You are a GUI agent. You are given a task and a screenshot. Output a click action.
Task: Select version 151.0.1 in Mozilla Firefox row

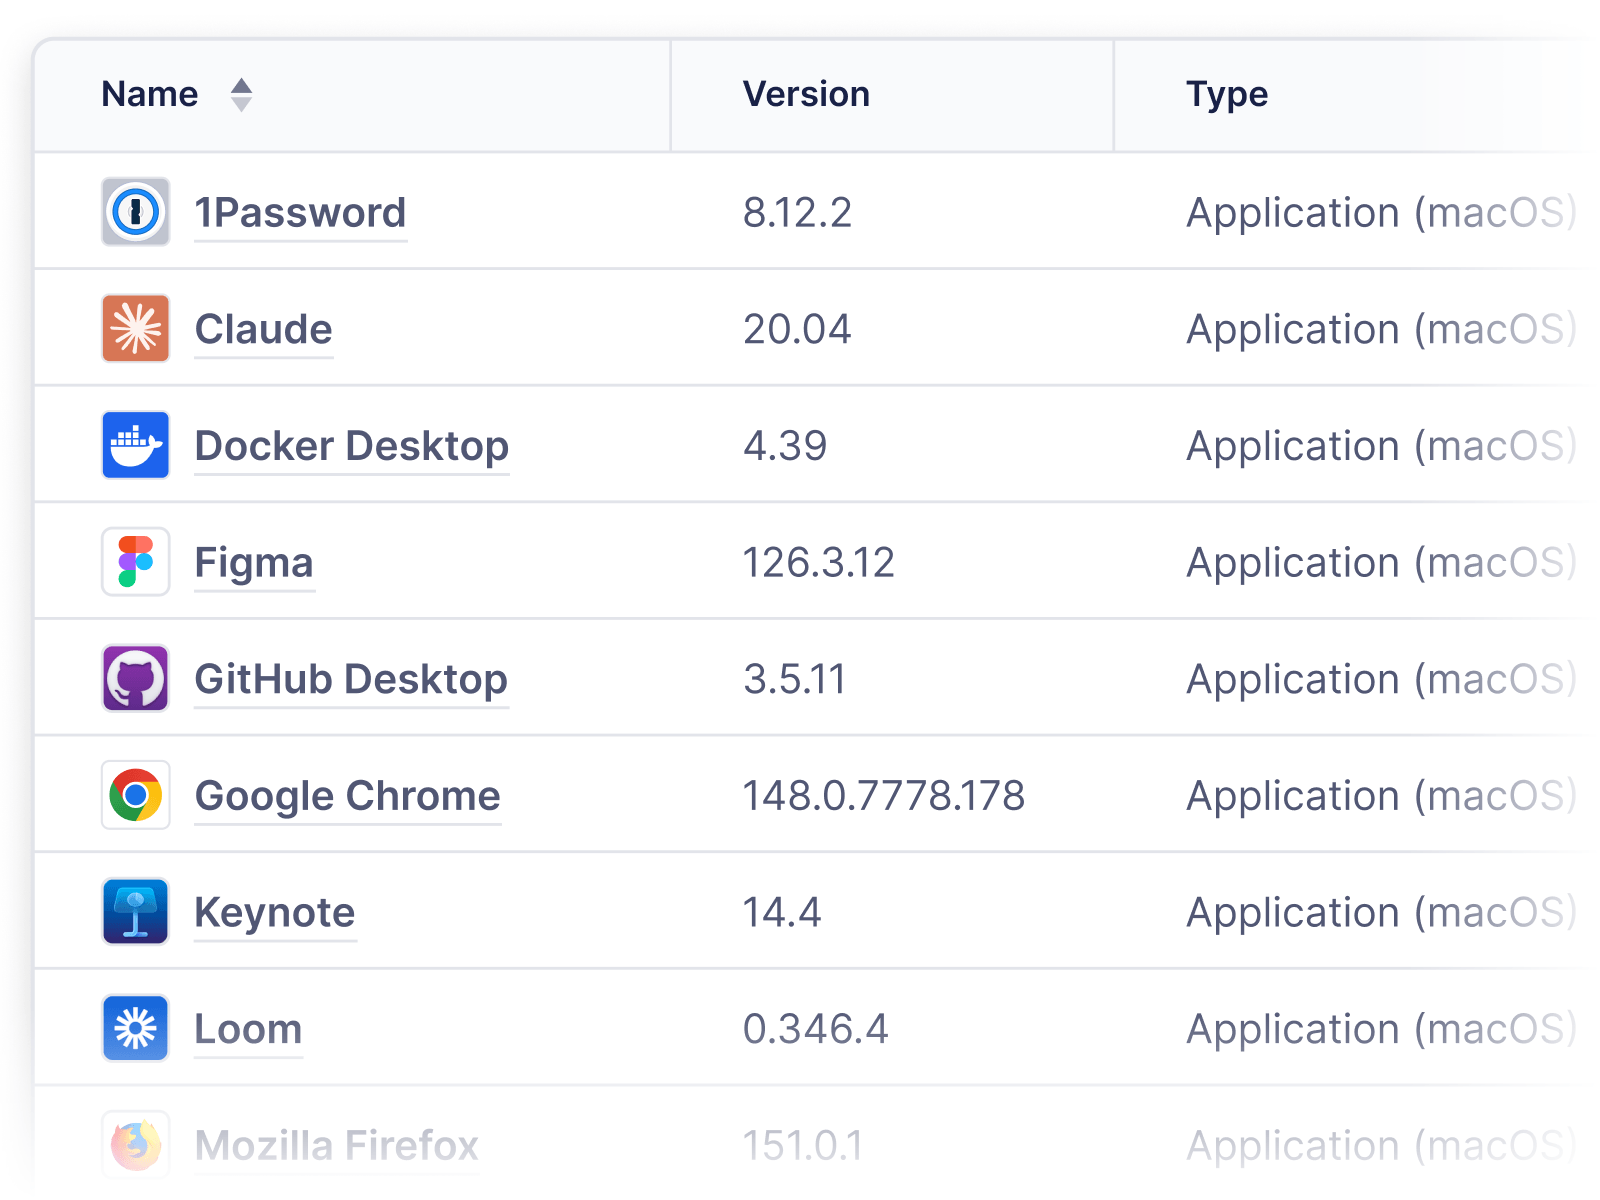(x=802, y=1146)
